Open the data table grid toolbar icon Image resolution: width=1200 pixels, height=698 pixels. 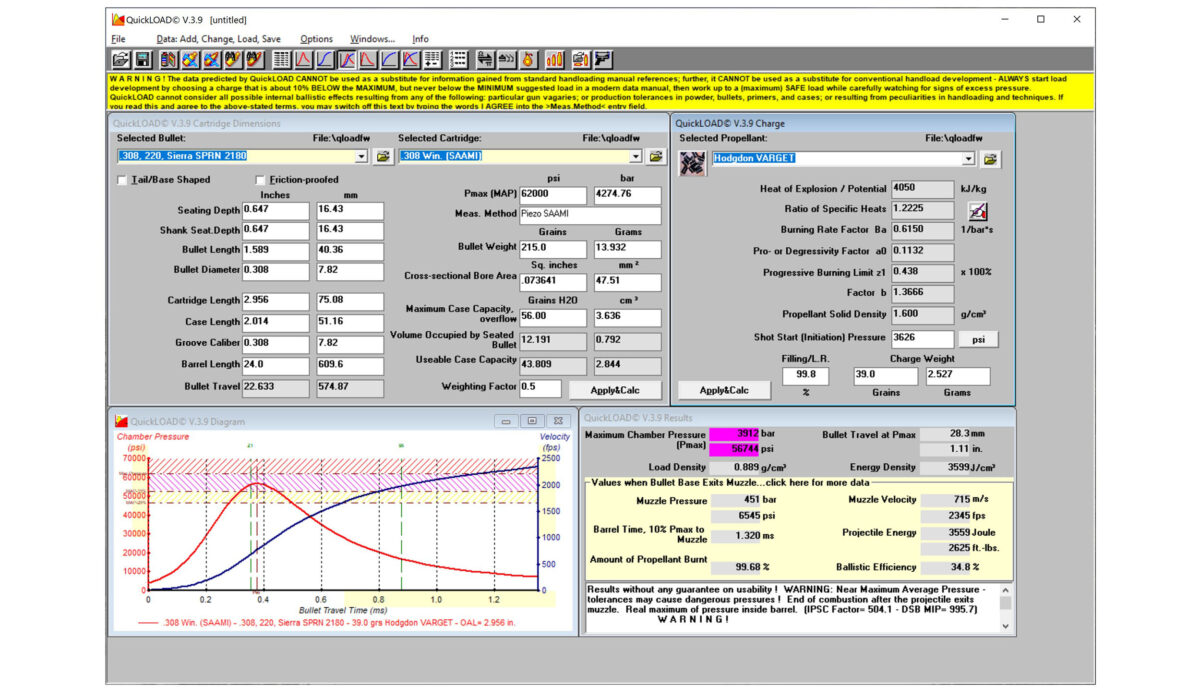282,60
